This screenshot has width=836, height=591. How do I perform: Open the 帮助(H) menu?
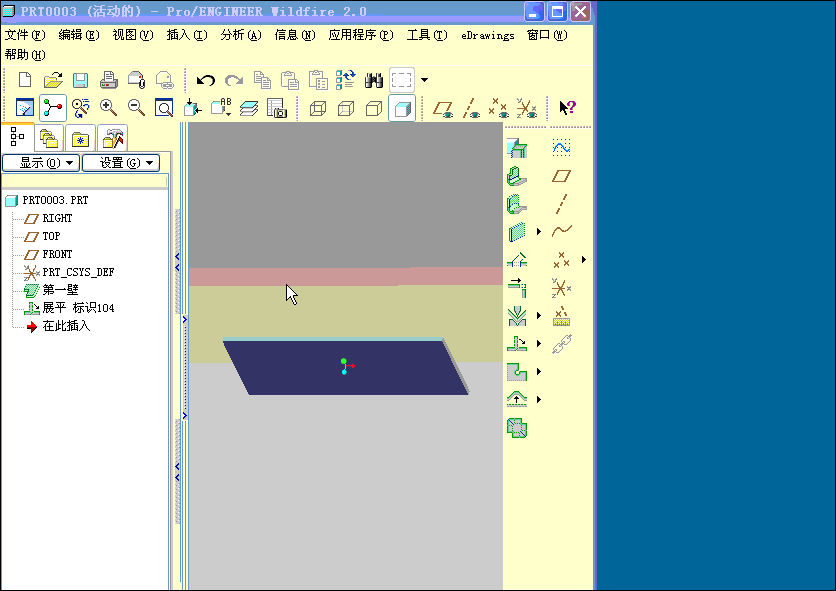25,55
